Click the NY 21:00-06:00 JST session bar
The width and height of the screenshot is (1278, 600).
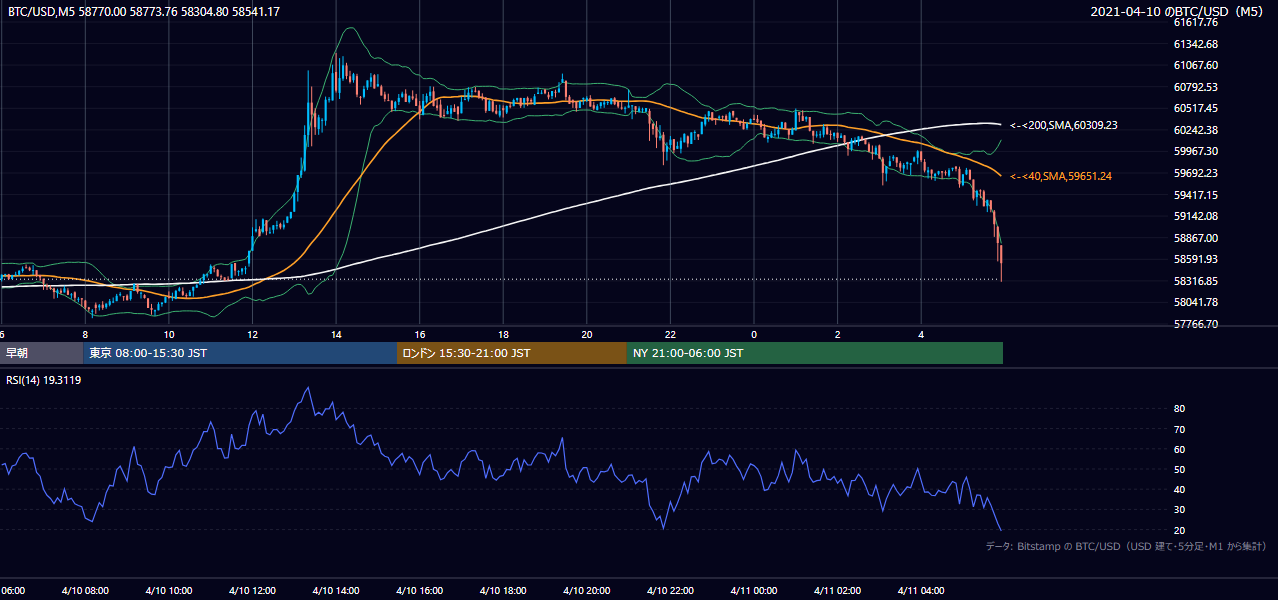tap(815, 353)
